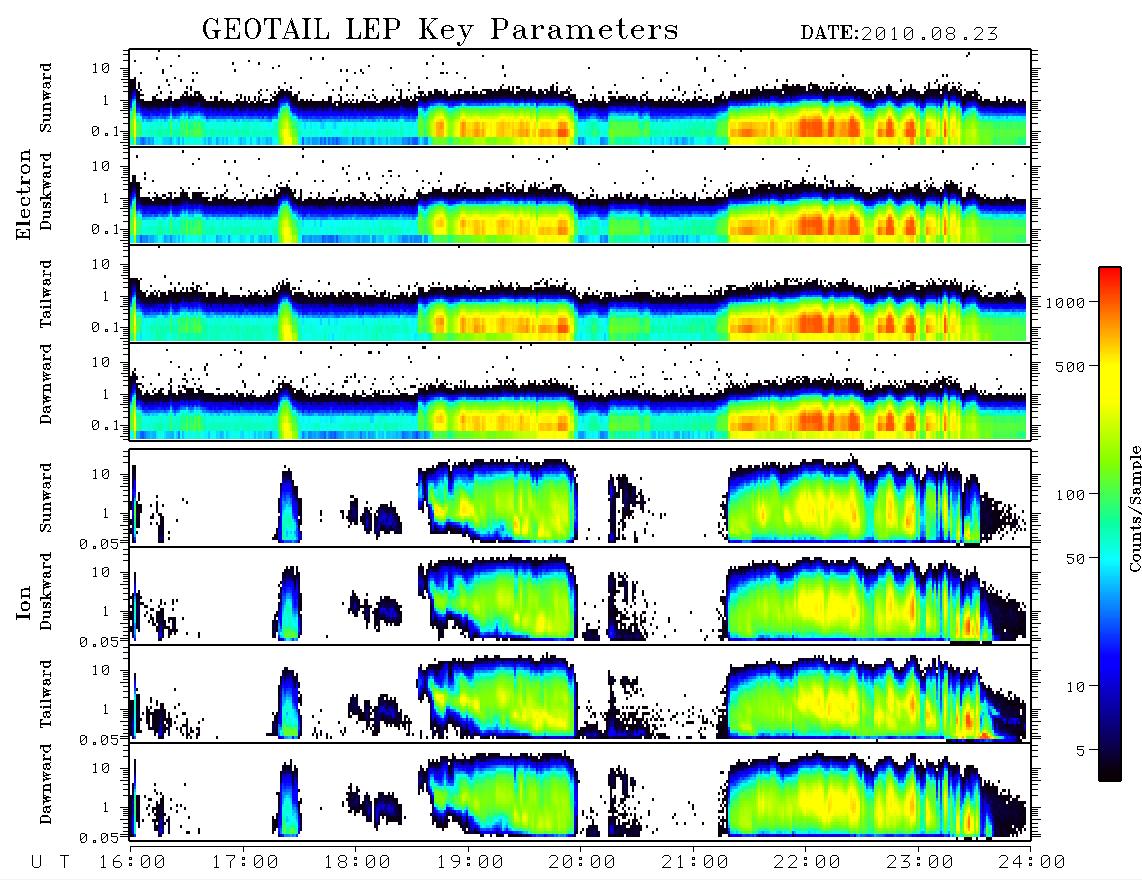Click the Ion Sunward spectrogram panel
1142x880 pixels.
pos(580,498)
